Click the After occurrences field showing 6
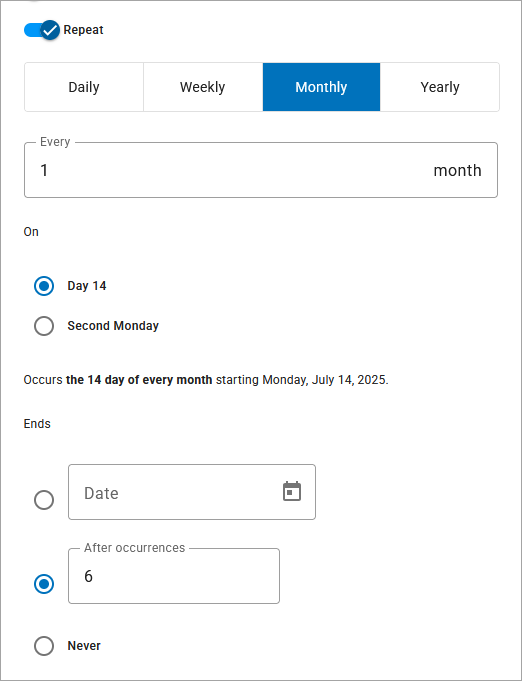Image resolution: width=522 pixels, height=681 pixels. 174,576
